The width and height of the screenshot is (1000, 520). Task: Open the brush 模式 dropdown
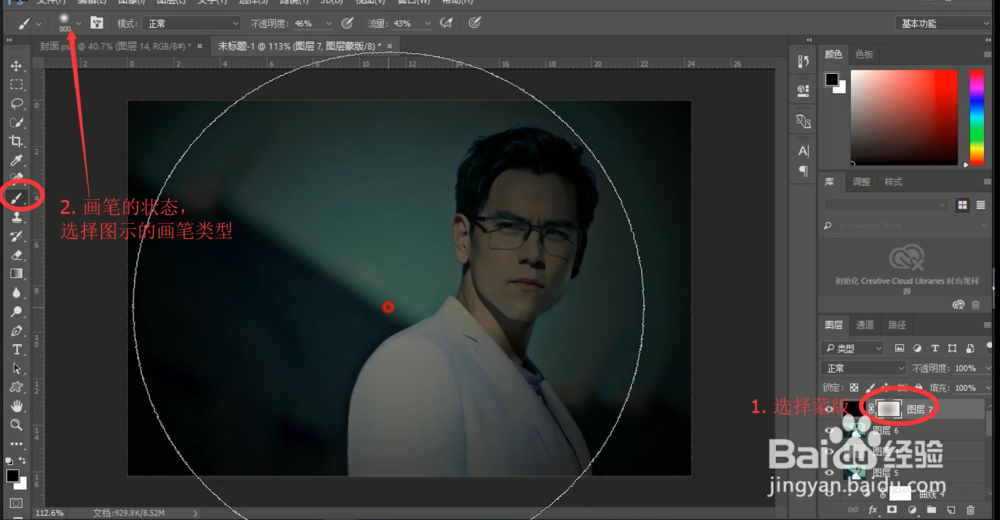coord(191,24)
